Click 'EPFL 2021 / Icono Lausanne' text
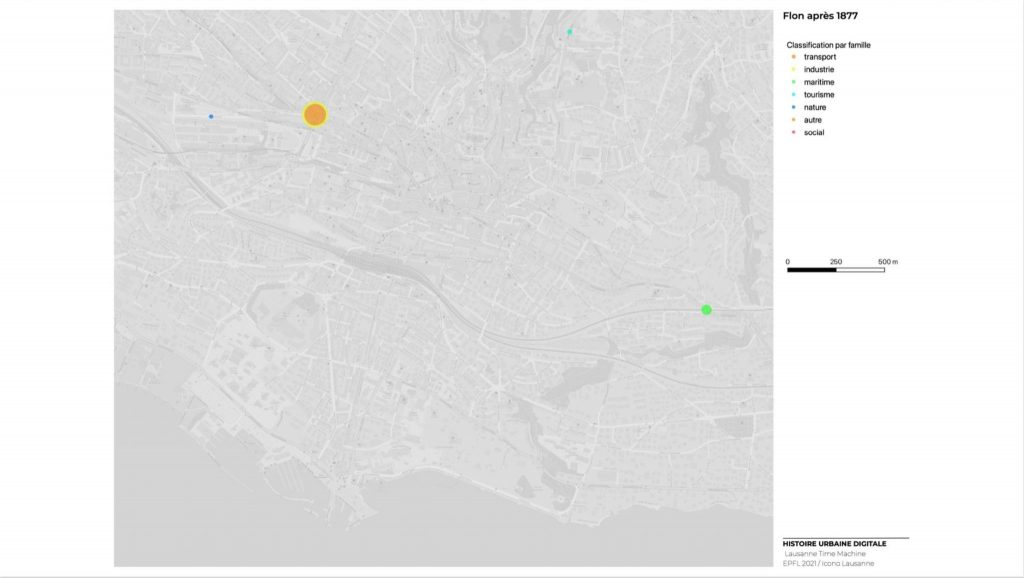 coord(829,564)
